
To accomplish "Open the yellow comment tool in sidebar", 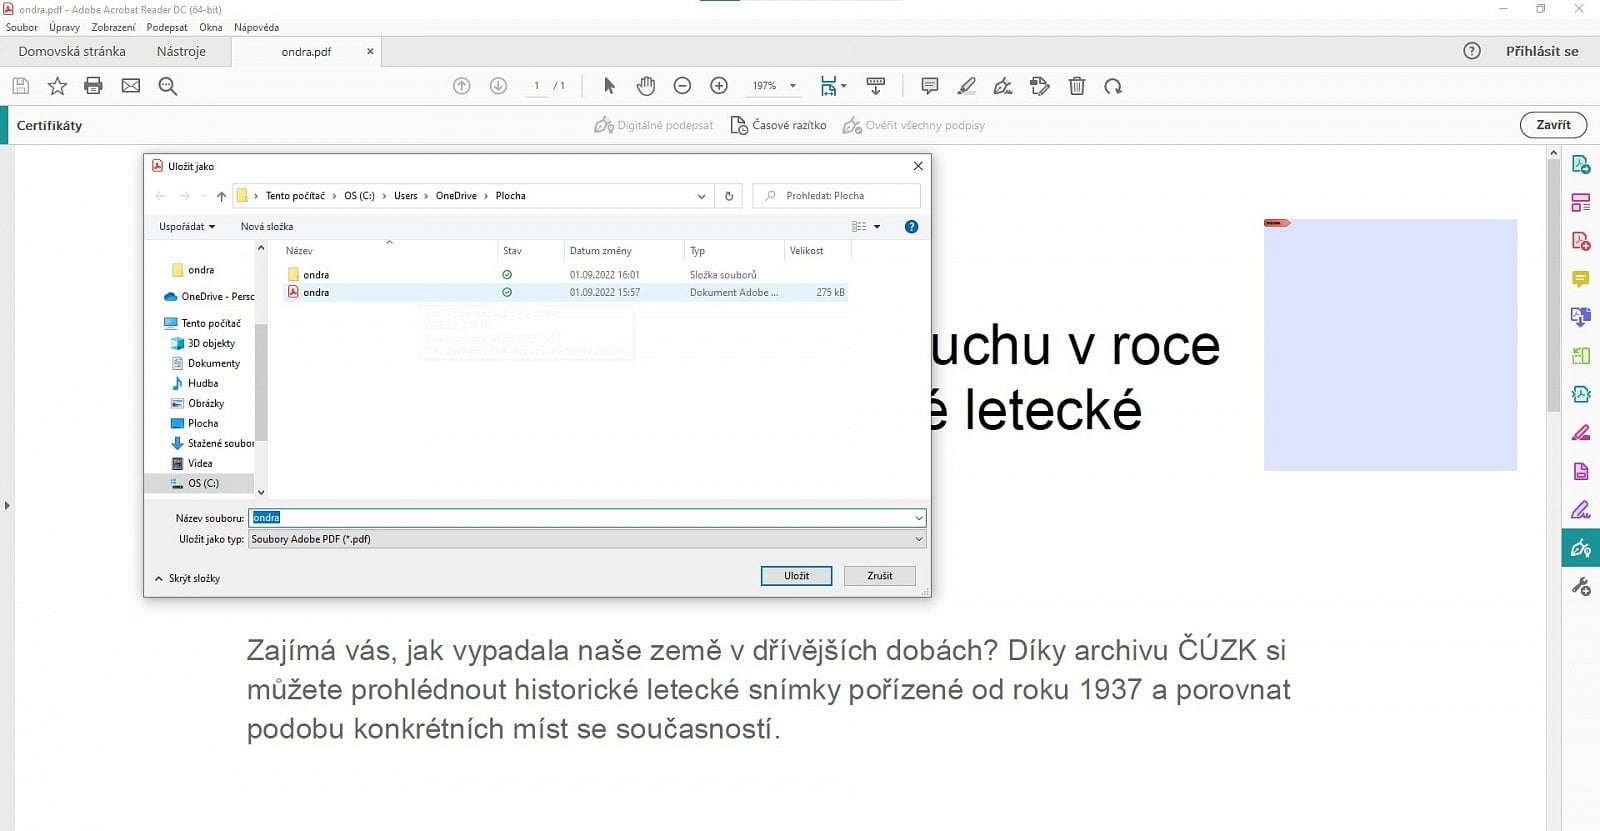I will tap(1581, 279).
